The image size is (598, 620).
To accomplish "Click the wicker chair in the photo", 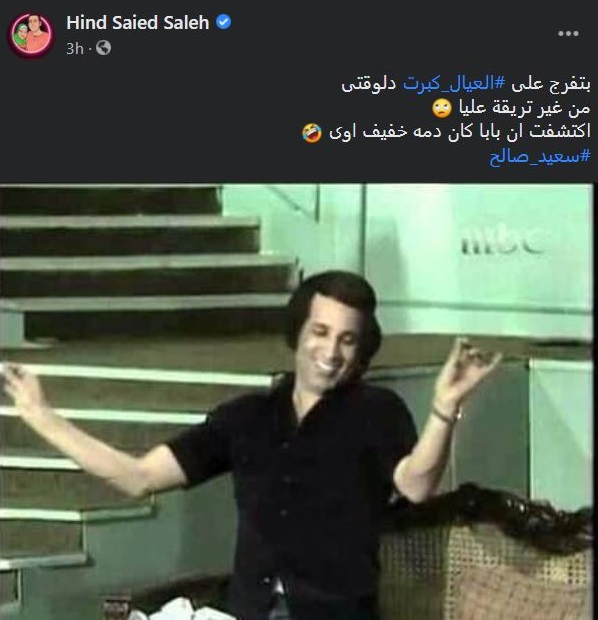I will pyautogui.click(x=486, y=569).
